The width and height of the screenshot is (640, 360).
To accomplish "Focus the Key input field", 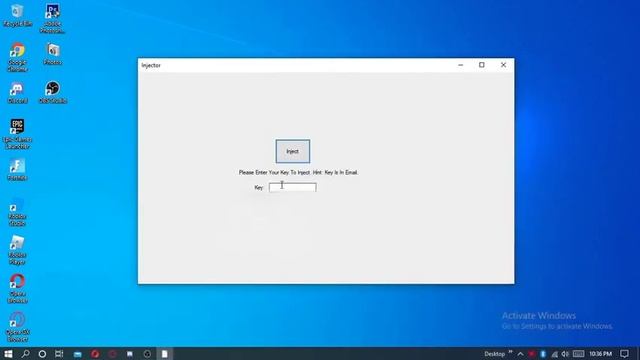I will 293,188.
